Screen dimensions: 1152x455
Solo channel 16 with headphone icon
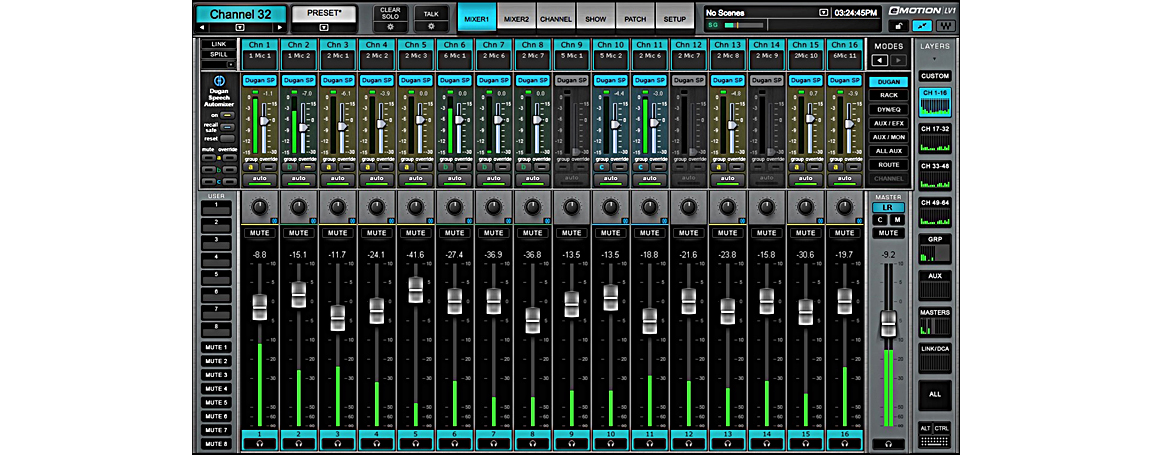coord(846,444)
